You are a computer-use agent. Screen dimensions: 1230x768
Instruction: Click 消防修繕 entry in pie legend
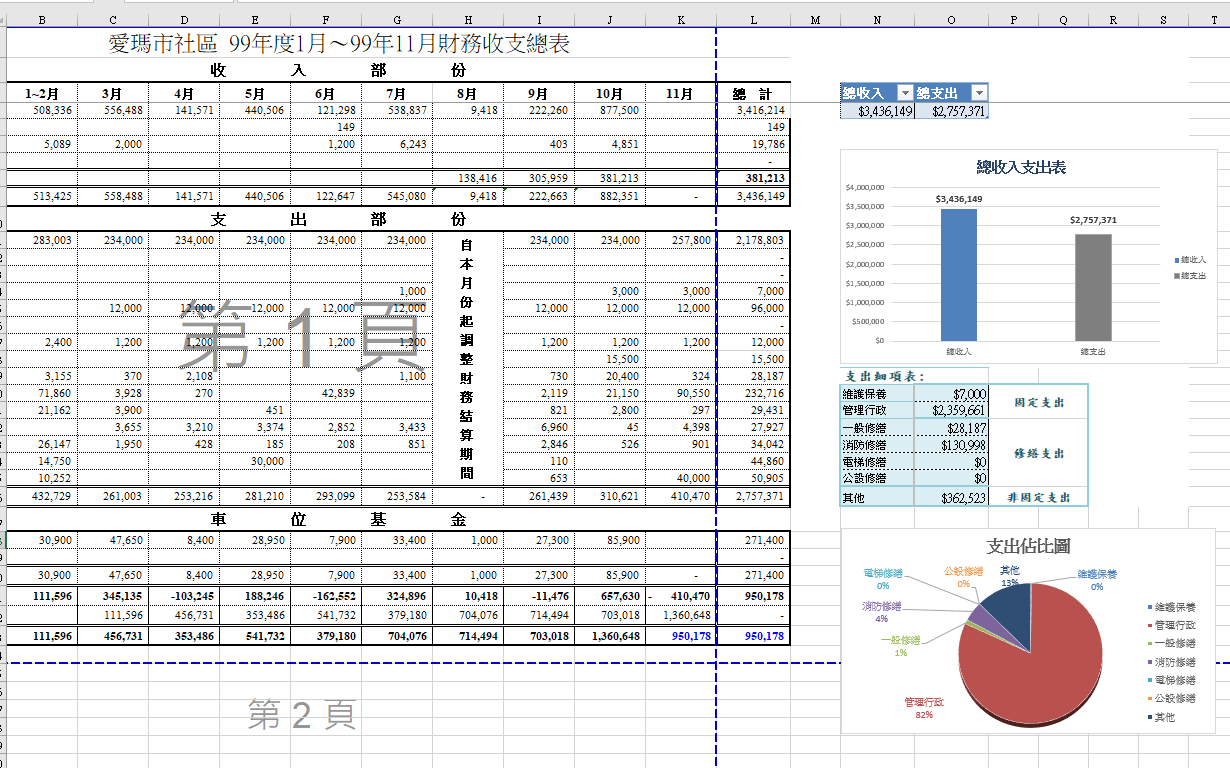click(x=1174, y=662)
